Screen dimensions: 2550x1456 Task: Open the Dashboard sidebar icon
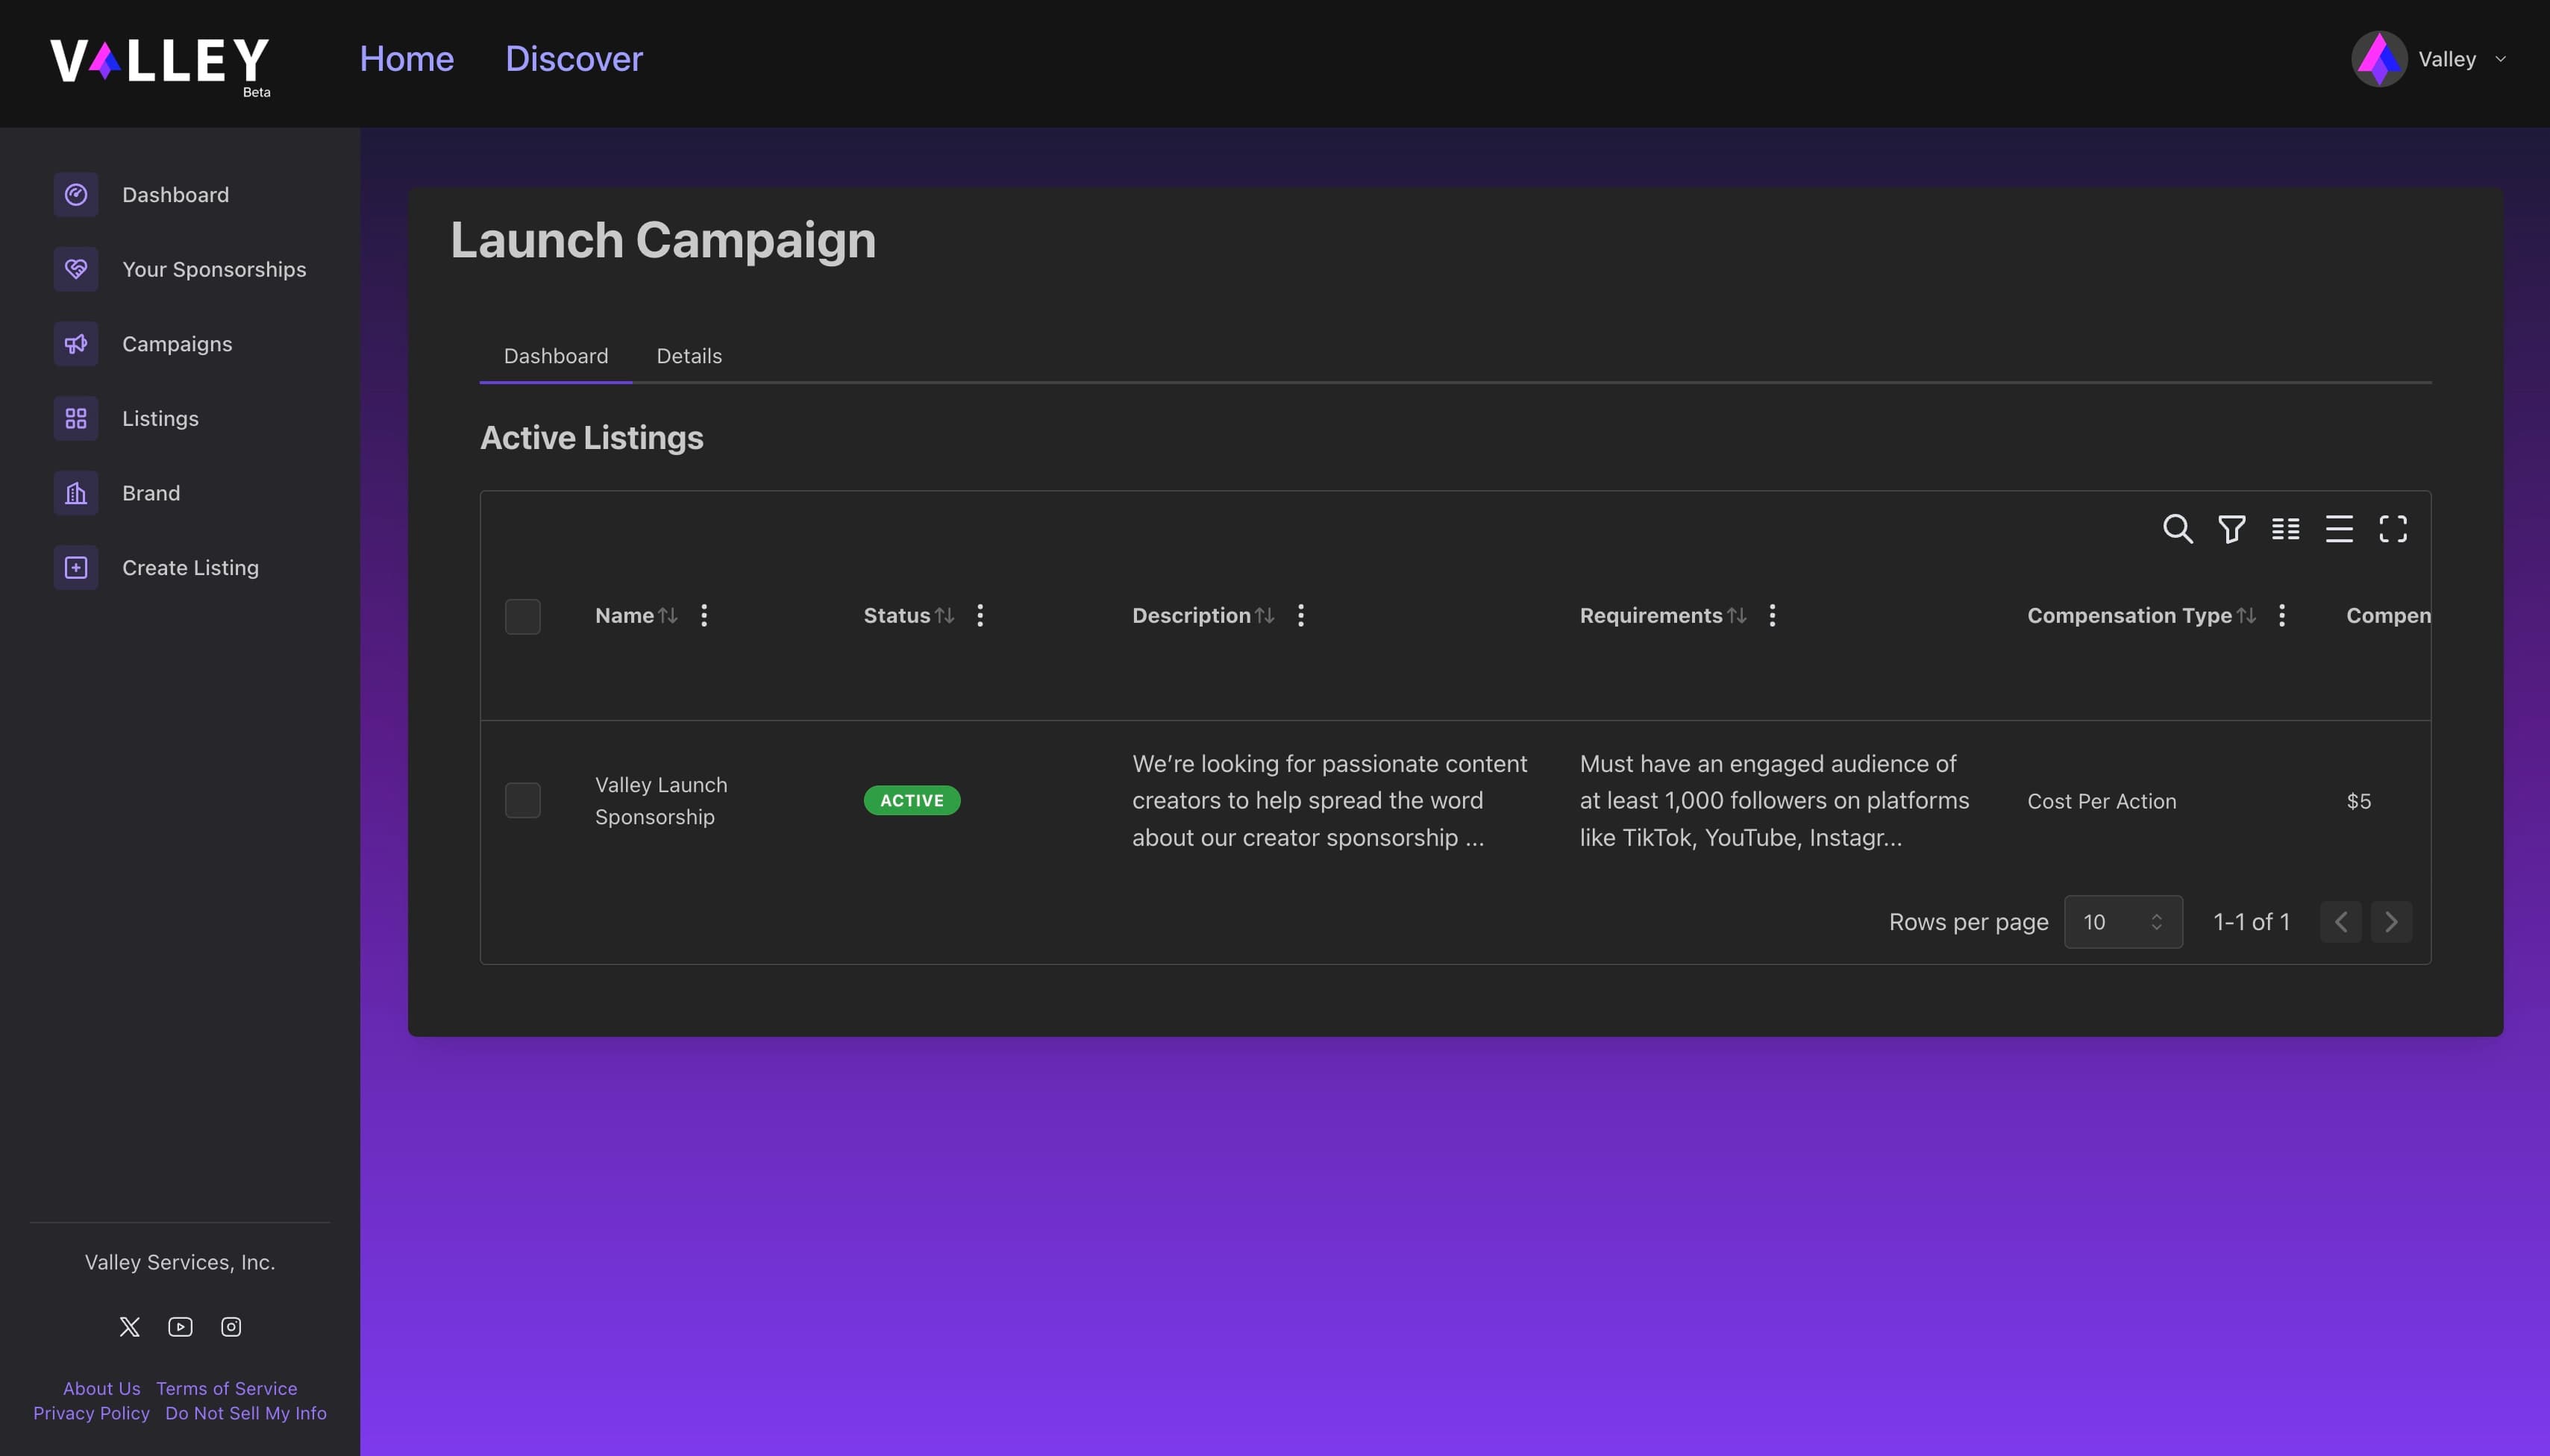click(76, 194)
